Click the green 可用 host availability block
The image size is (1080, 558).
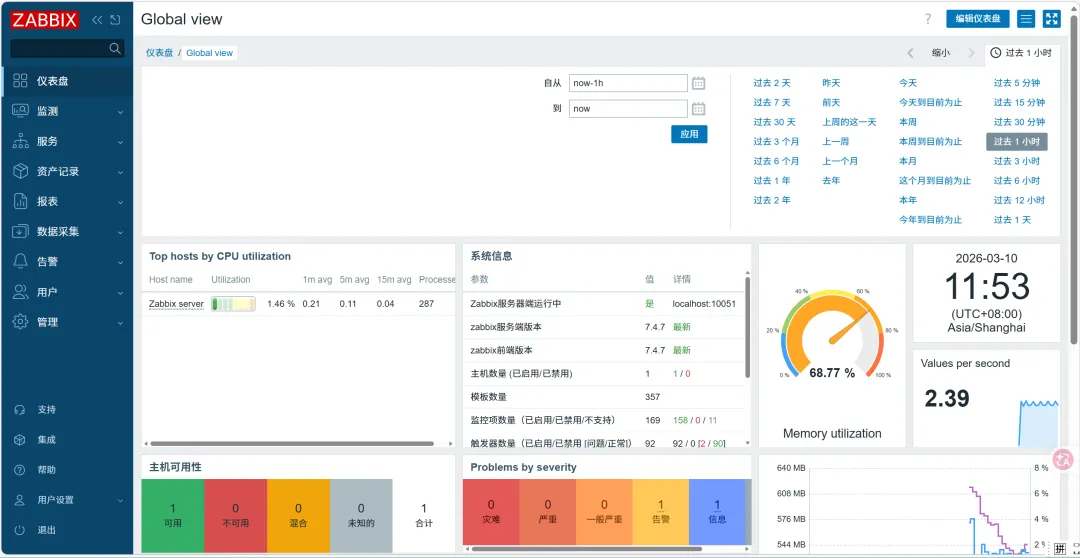click(173, 516)
